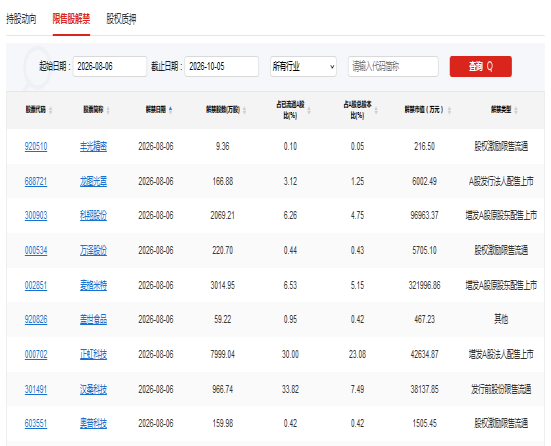
Task: Sort by 解禁类型 column sort icon
Action: pos(516,110)
